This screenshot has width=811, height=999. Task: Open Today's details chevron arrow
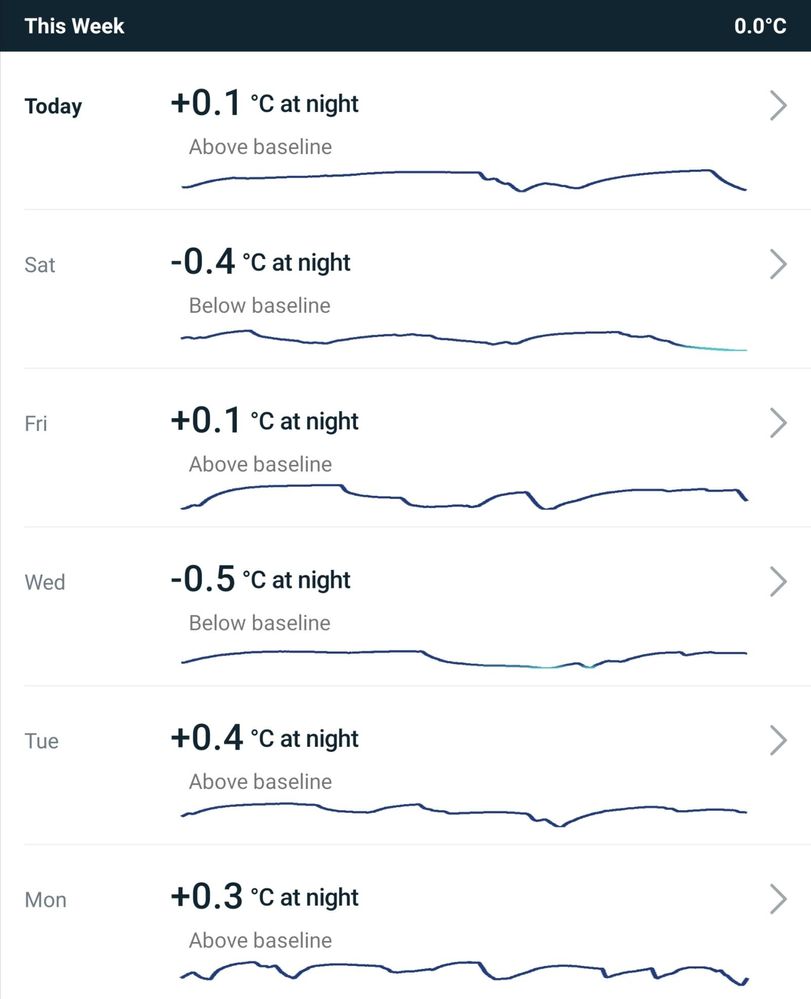778,105
